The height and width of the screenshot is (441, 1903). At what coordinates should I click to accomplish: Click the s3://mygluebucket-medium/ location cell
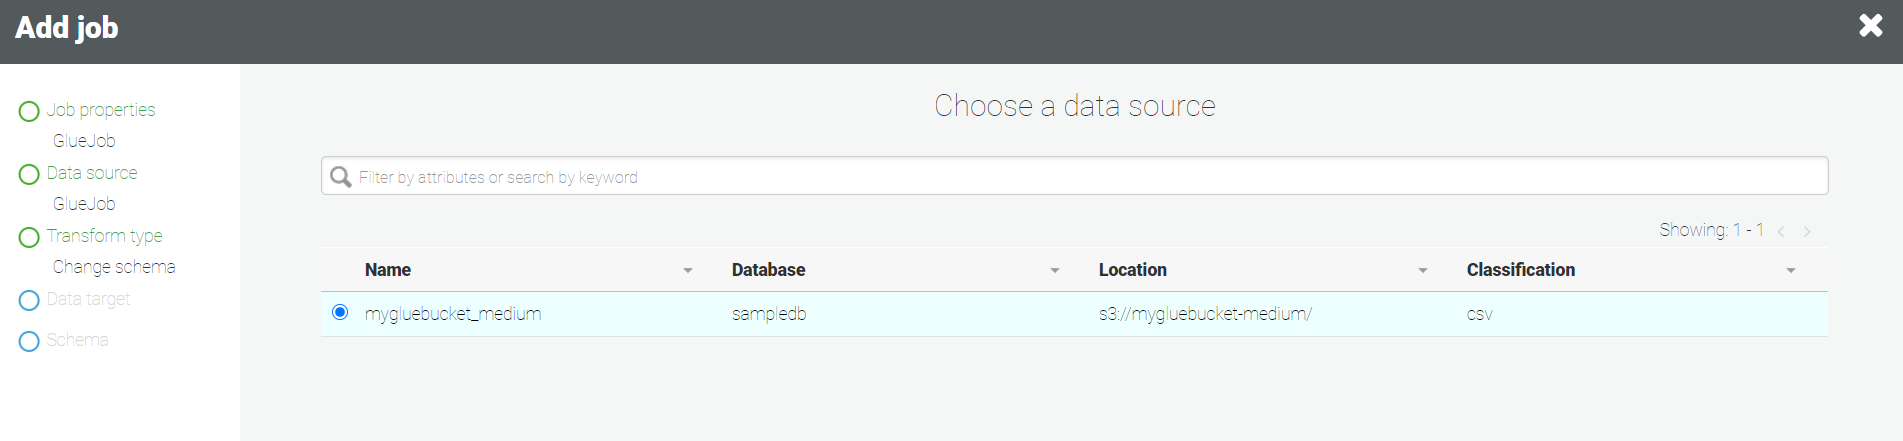[1205, 314]
